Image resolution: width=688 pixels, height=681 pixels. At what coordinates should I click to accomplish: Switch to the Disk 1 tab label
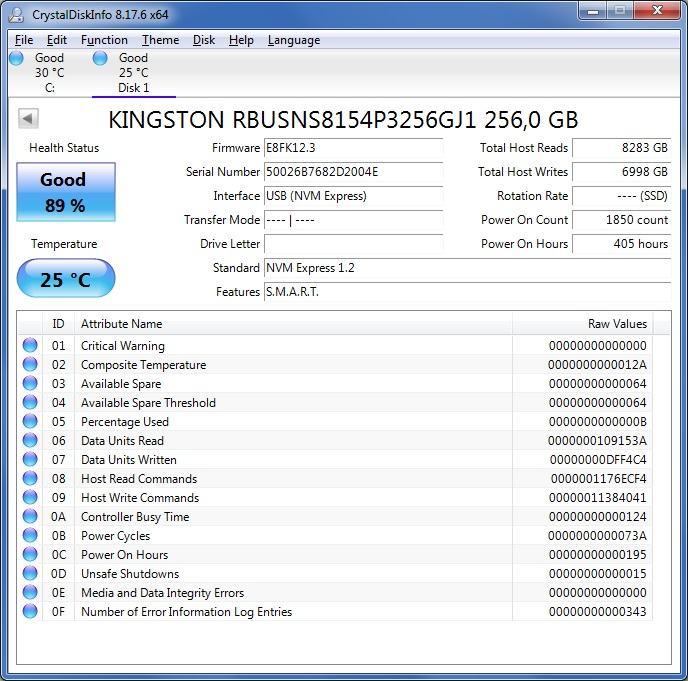pos(133,88)
